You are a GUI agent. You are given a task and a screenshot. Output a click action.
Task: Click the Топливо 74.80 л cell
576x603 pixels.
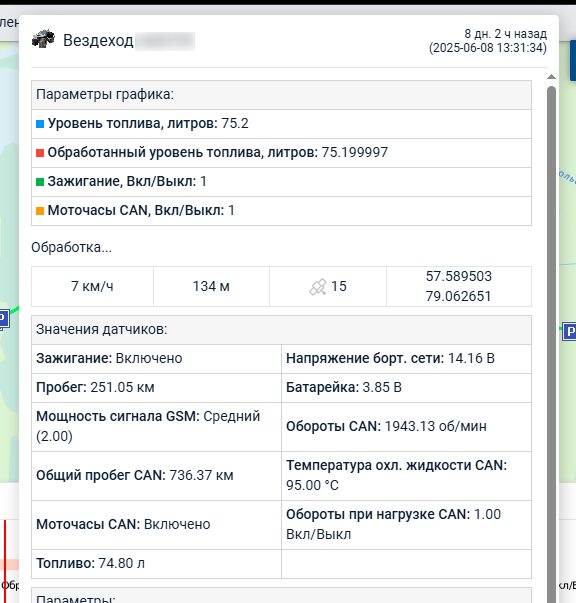click(156, 564)
